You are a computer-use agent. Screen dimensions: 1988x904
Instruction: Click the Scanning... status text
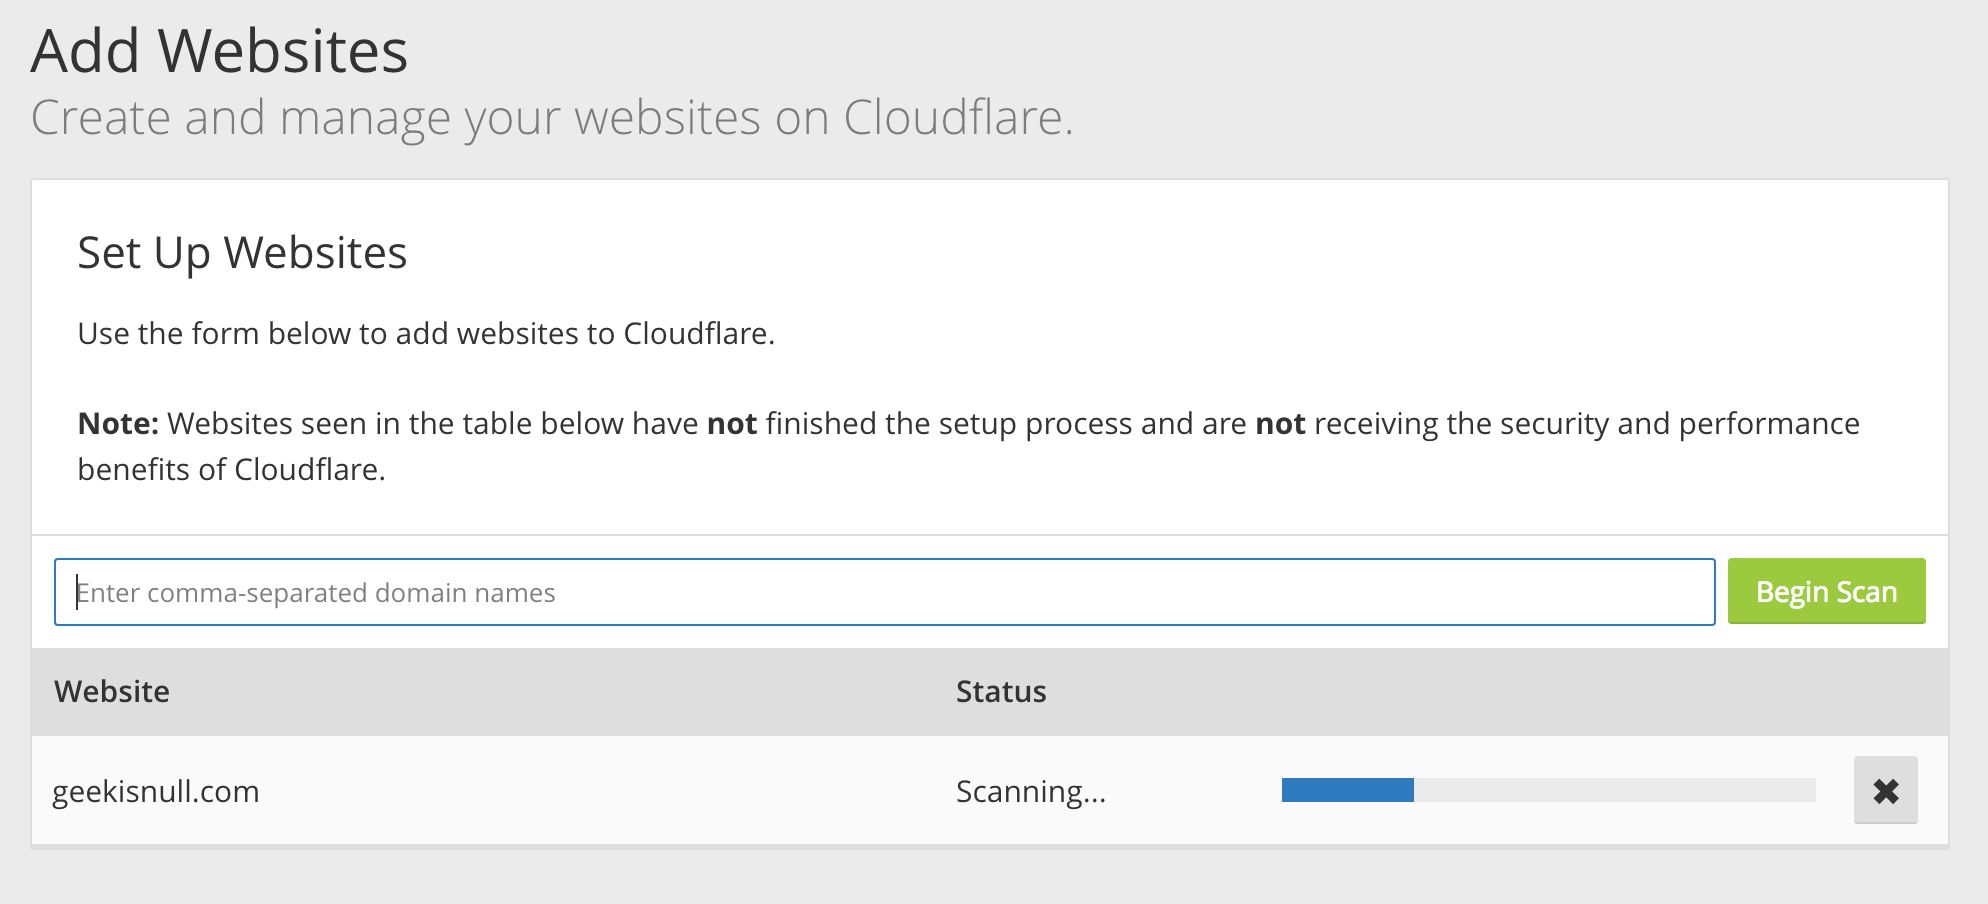point(1031,791)
